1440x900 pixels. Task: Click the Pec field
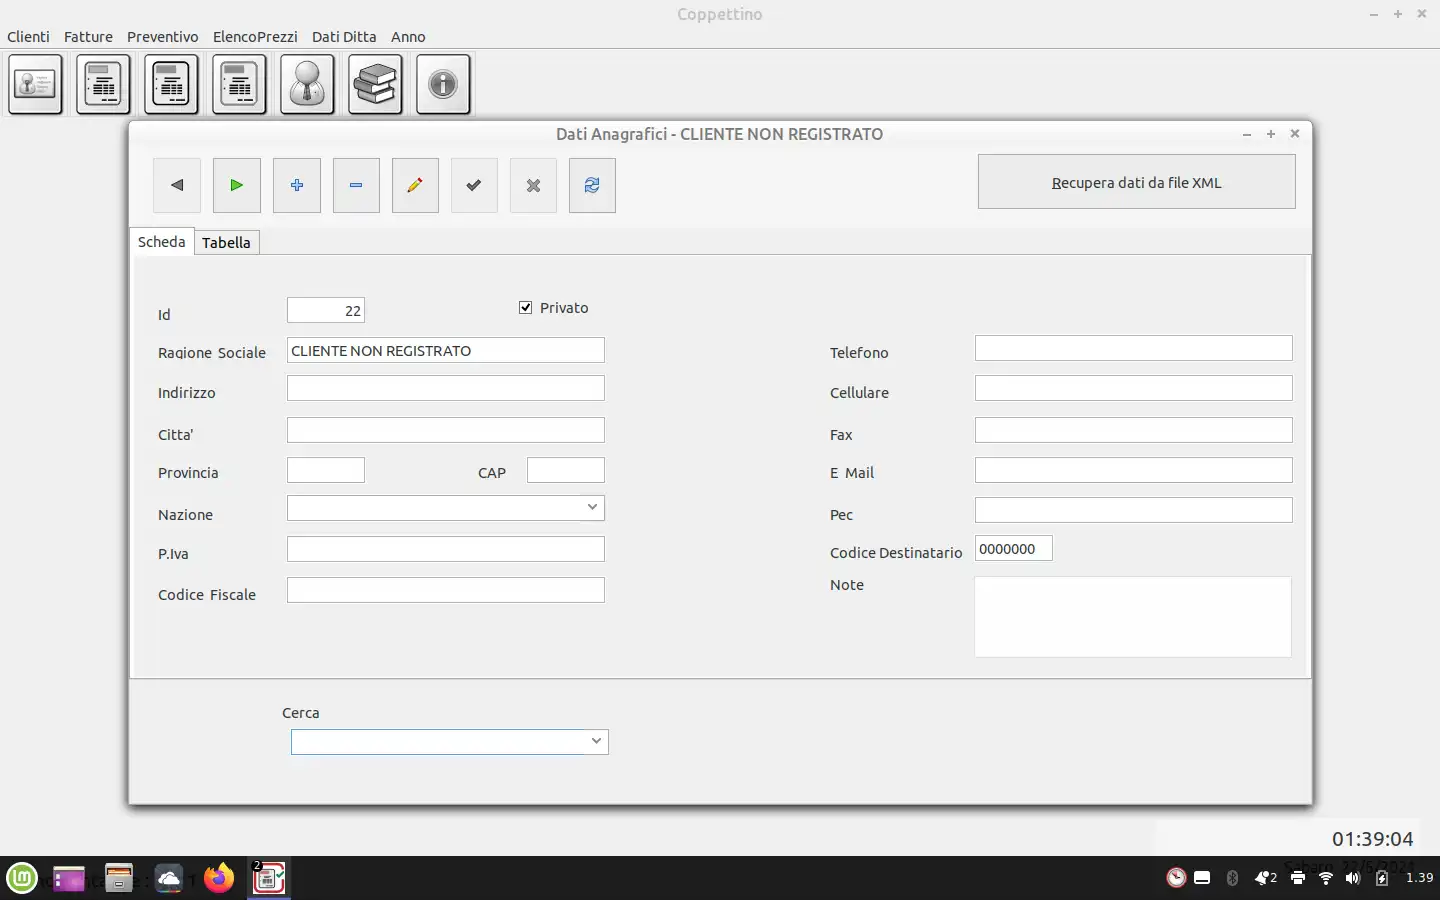point(1134,510)
